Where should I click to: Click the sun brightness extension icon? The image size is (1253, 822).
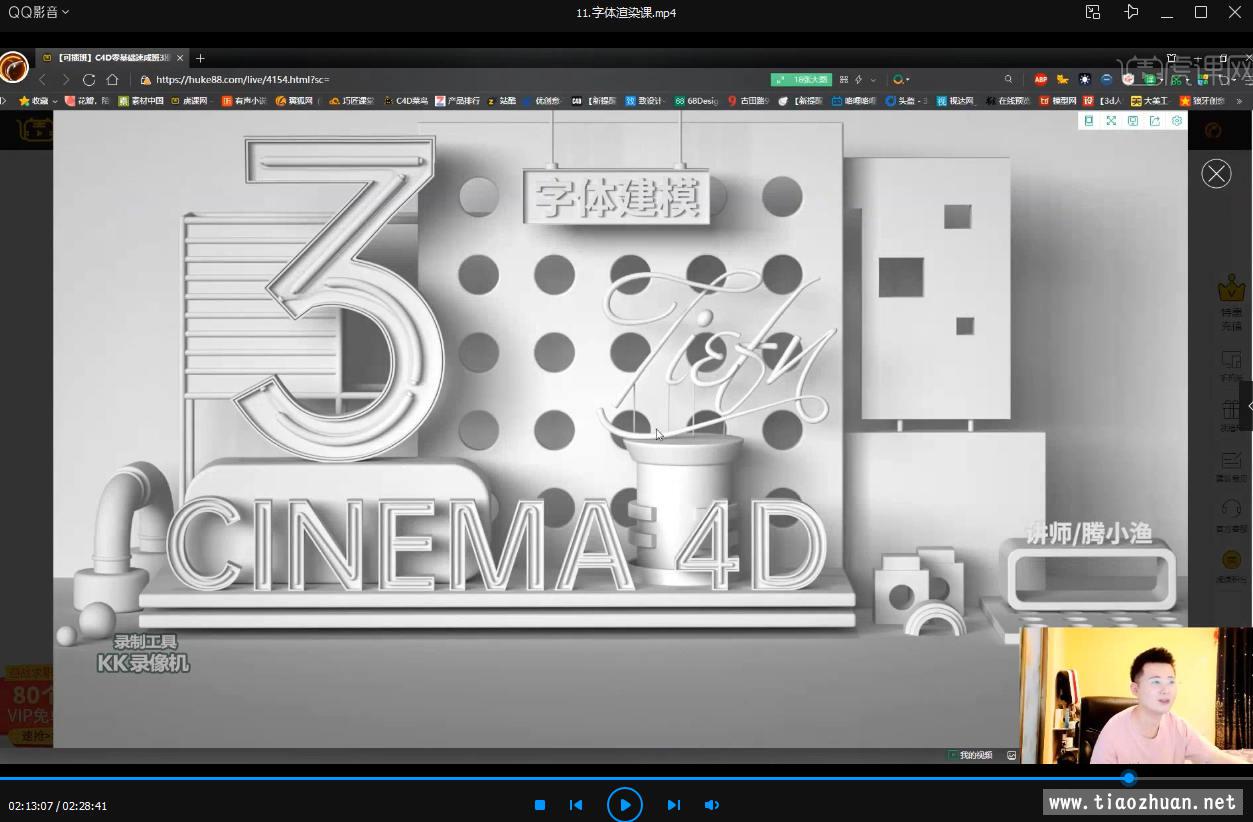(1085, 79)
